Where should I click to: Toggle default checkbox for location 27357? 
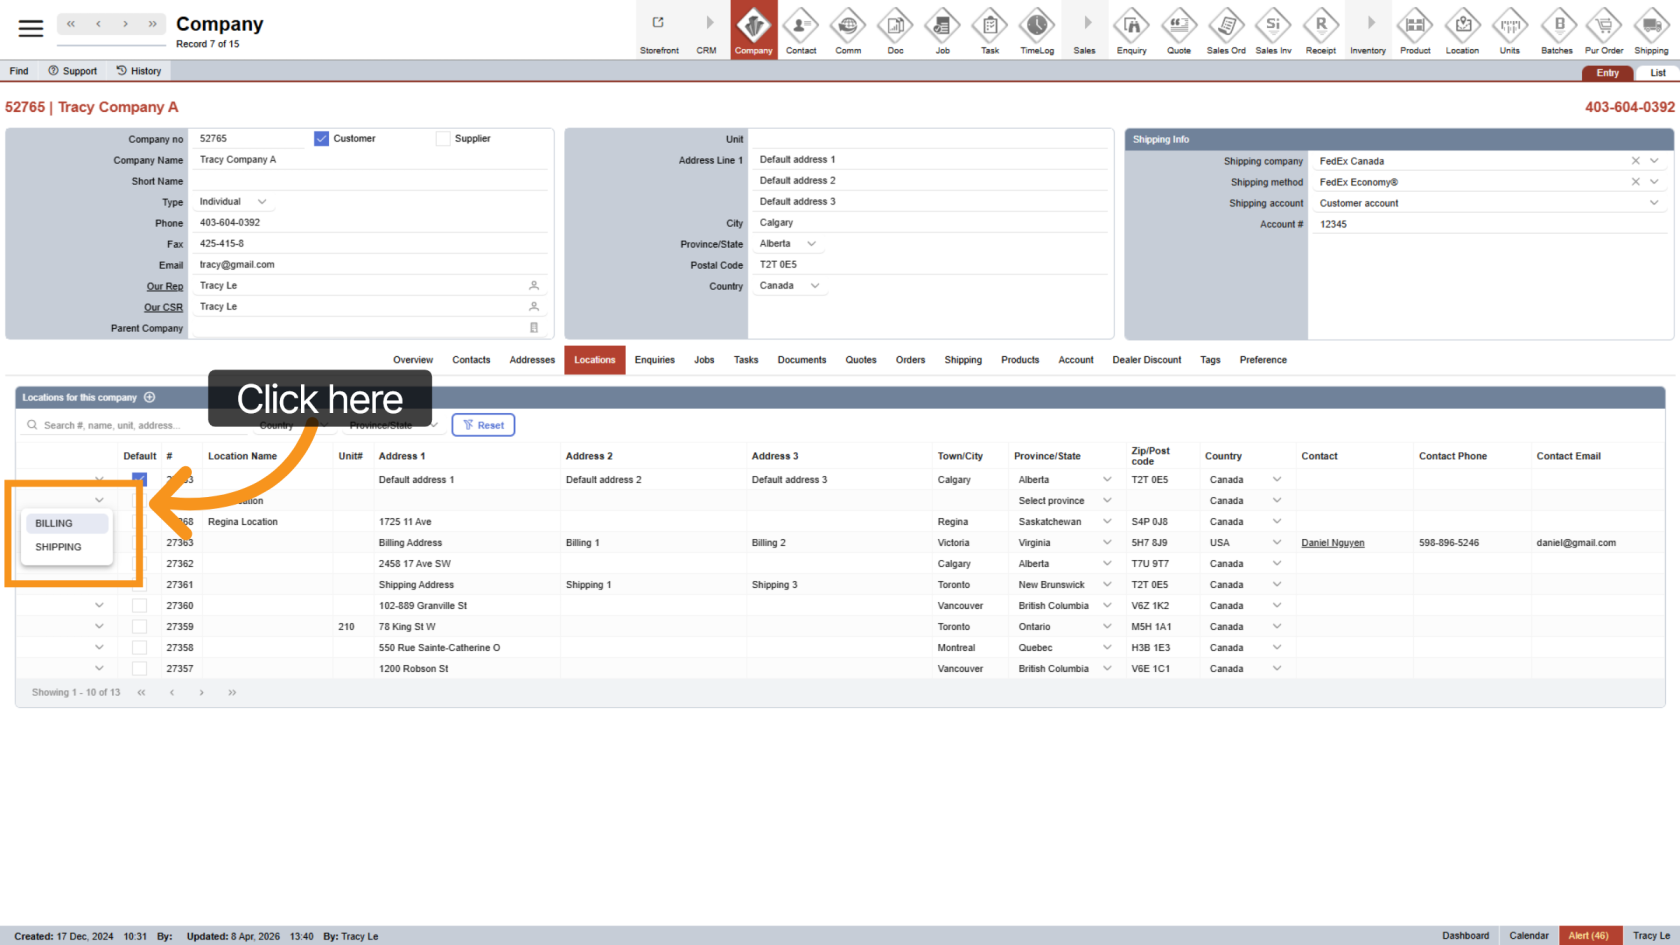(x=139, y=669)
